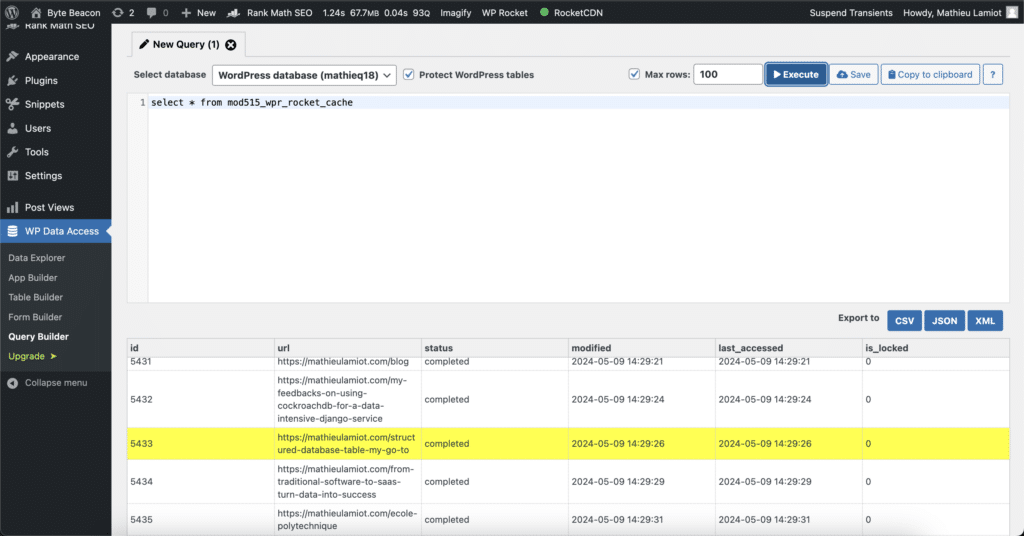This screenshot has height=536, width=1024.
Task: Open the comments bubble icon
Action: point(152,12)
